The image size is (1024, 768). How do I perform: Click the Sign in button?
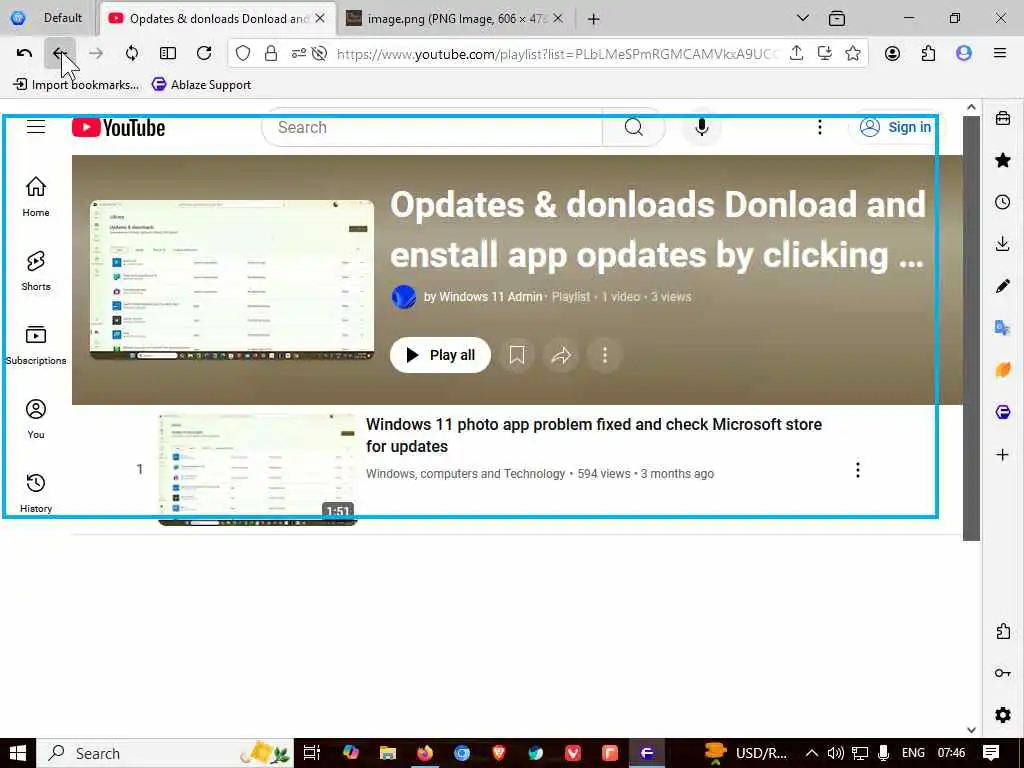(x=895, y=127)
